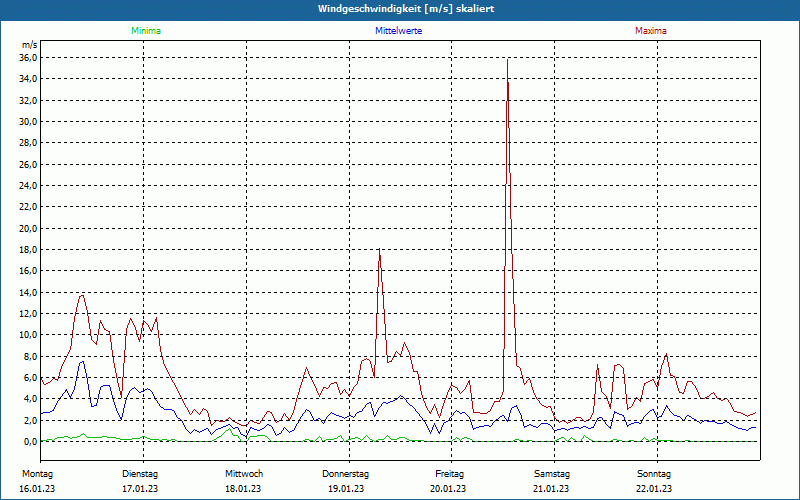Click the 'Samstag' day label

552,473
